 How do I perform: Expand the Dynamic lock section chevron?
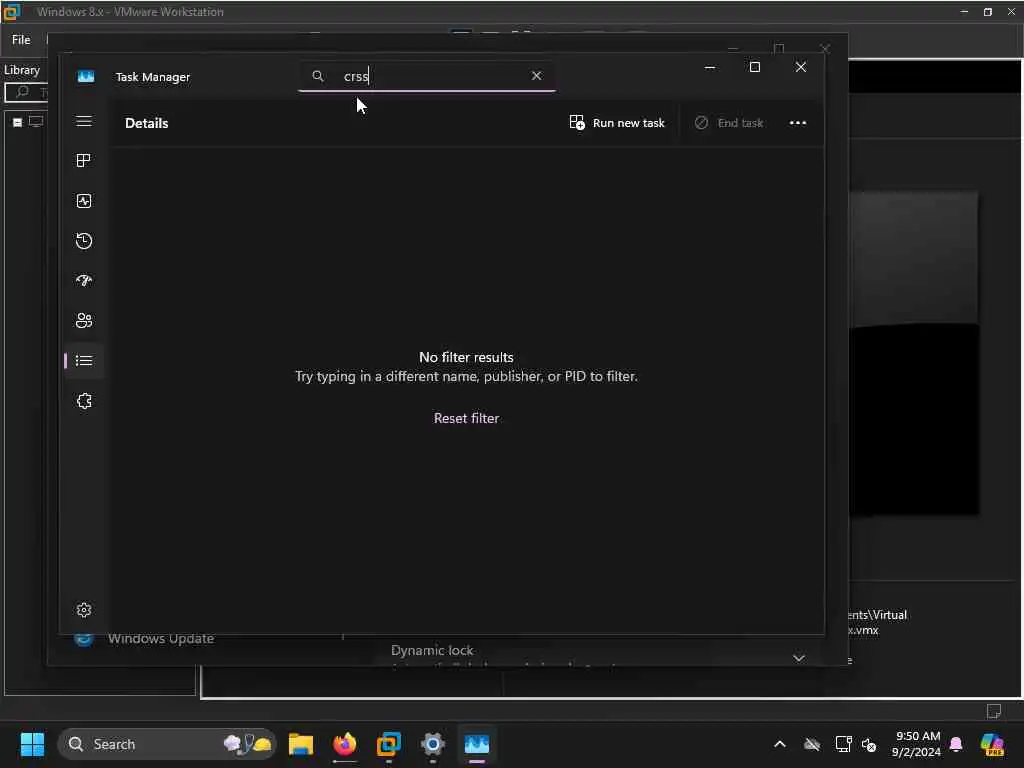point(798,657)
